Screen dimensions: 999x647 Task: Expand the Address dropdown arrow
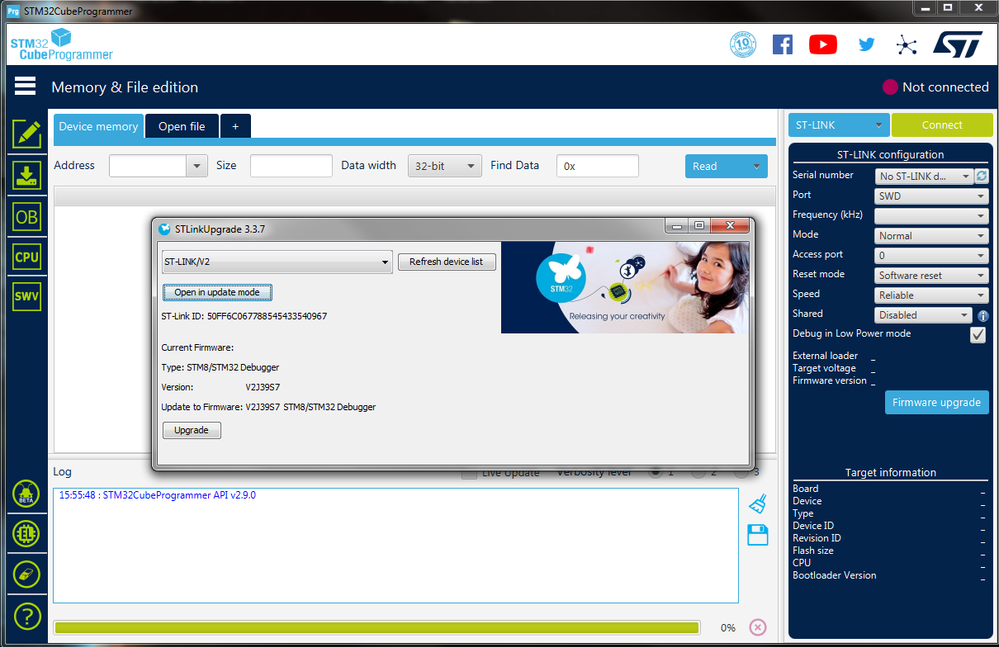[197, 166]
